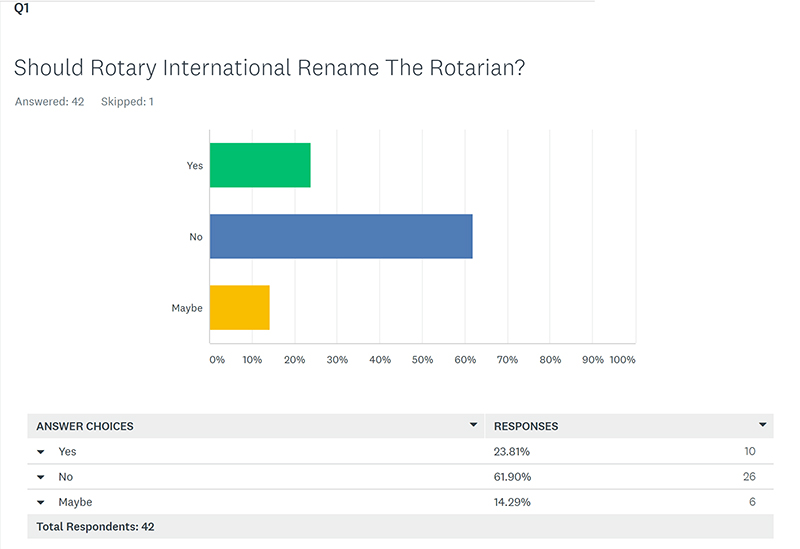800x549 pixels.
Task: Click the RESPONSES column header text
Action: 526,426
